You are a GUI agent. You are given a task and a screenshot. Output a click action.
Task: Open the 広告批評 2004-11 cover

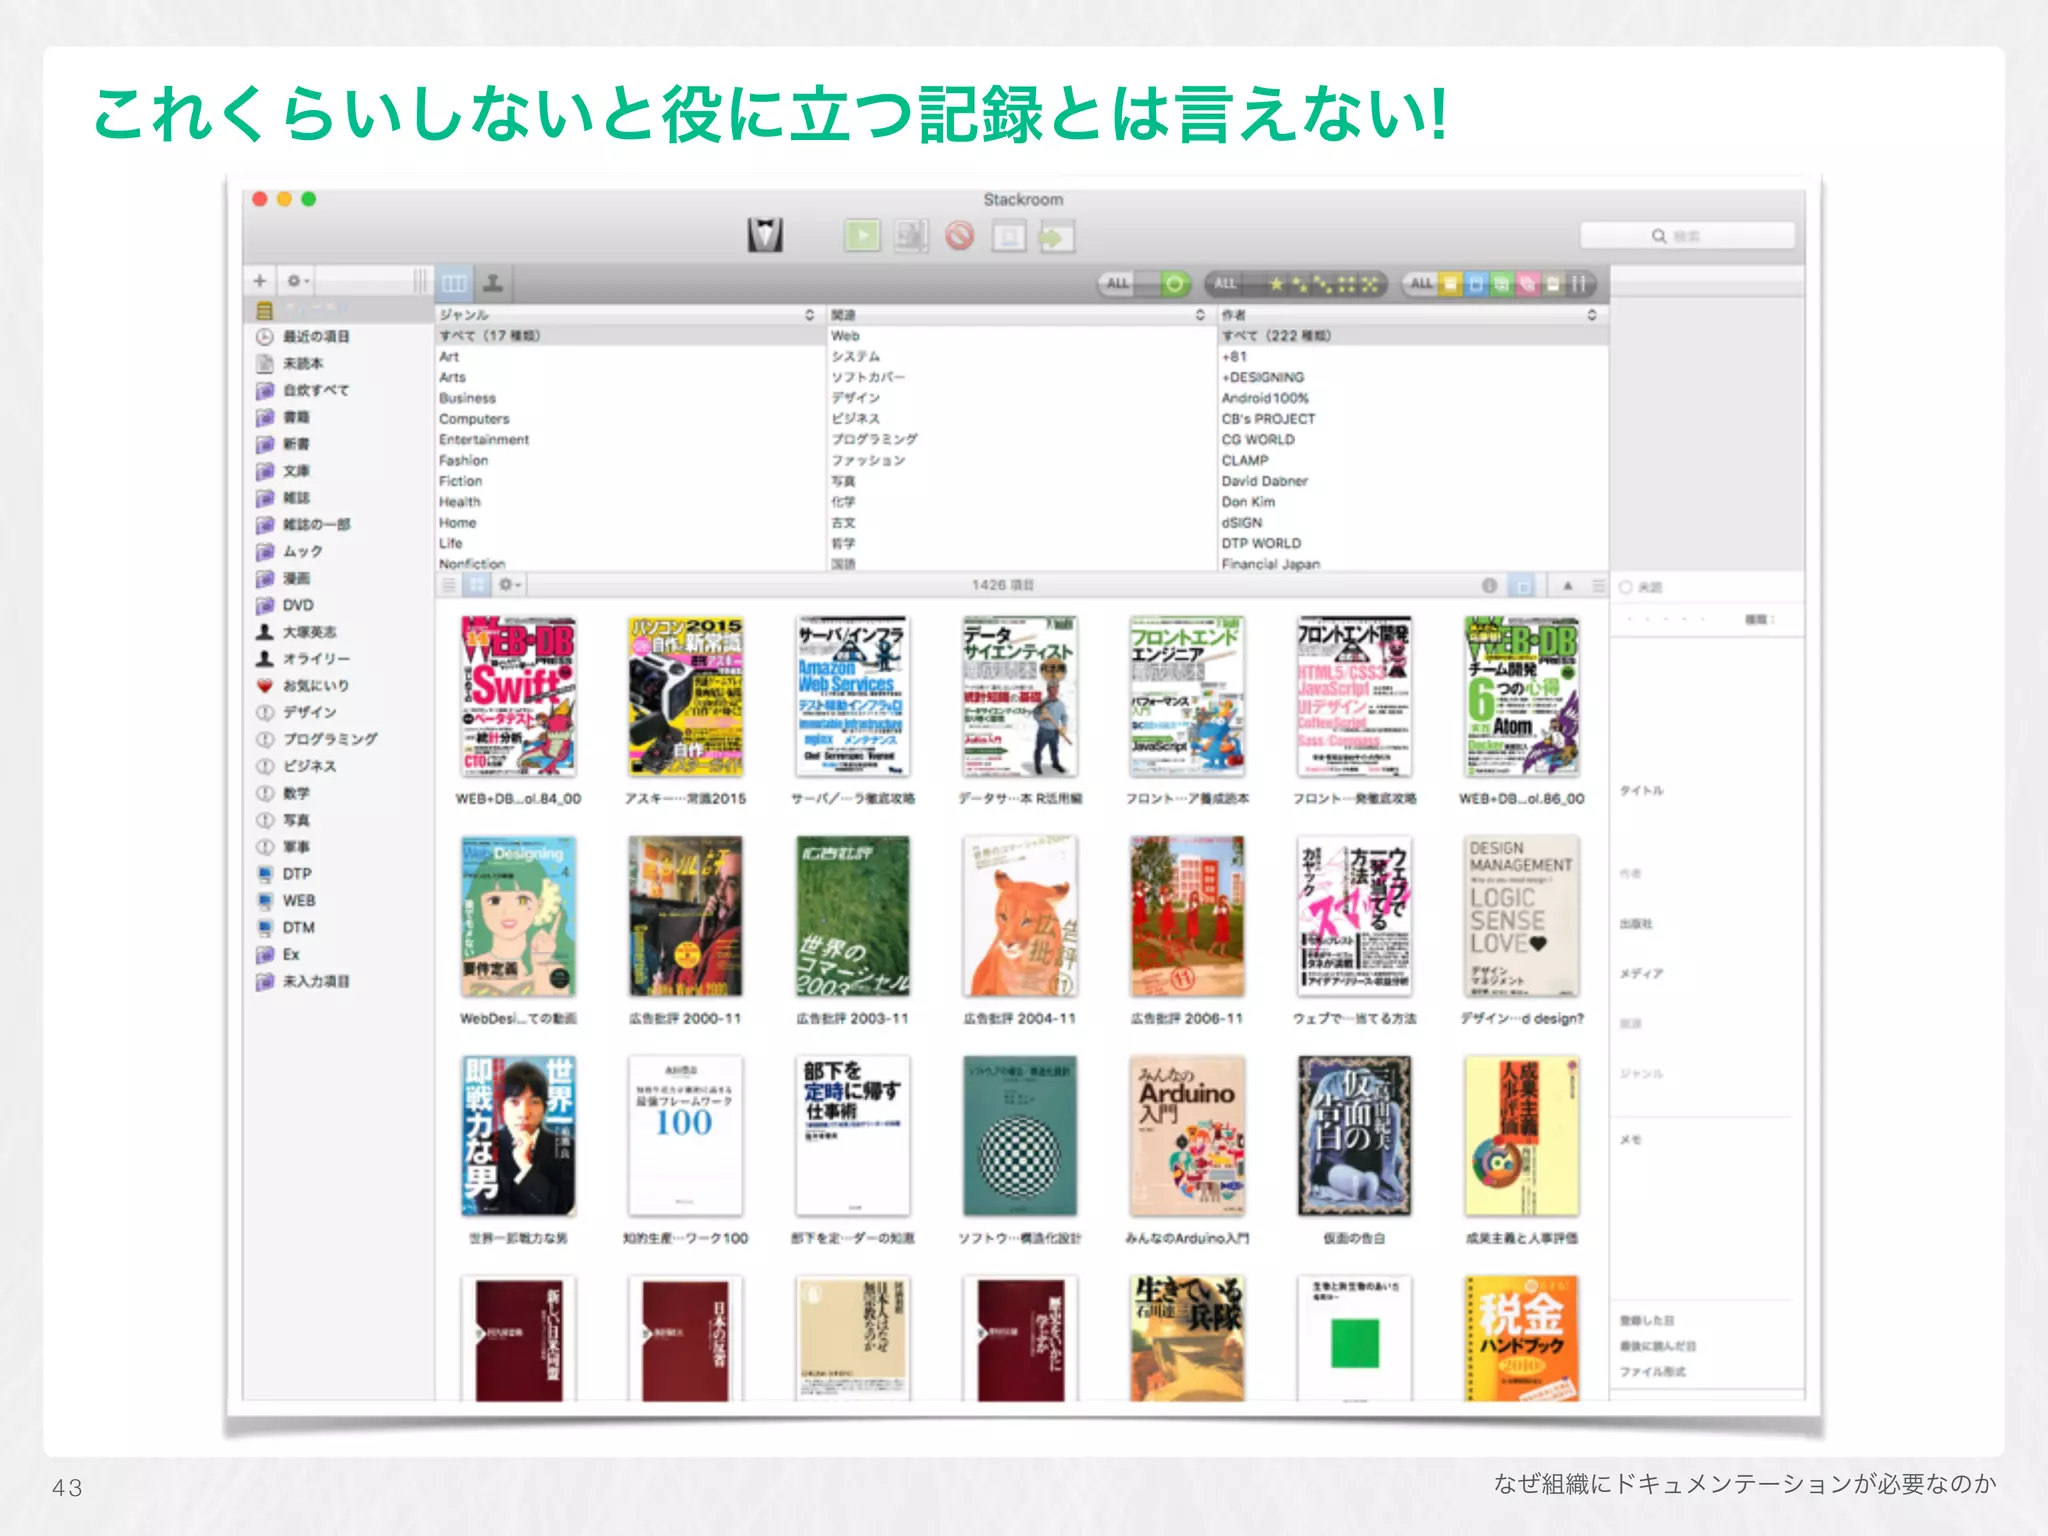tap(1019, 916)
